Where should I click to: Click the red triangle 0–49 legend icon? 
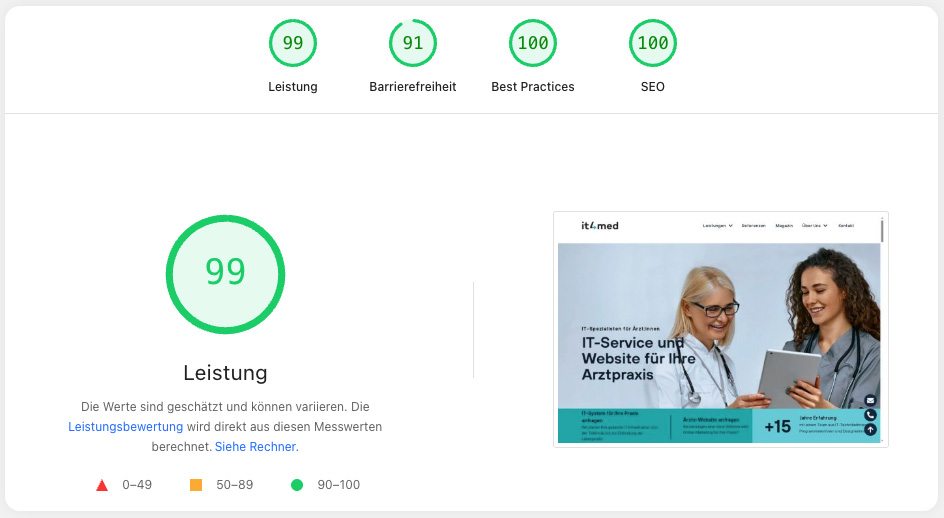coord(102,485)
